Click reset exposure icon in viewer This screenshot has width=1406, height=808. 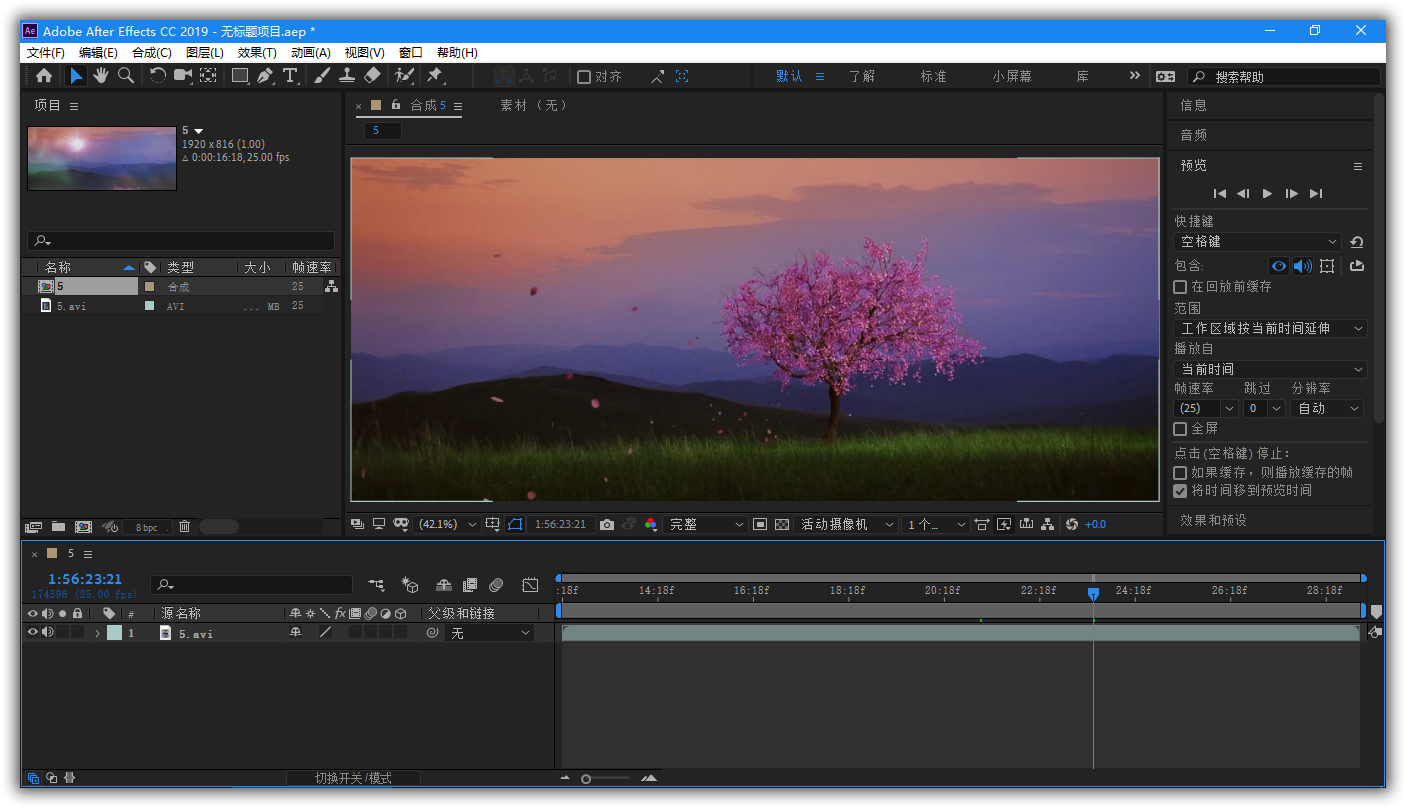(x=1072, y=524)
